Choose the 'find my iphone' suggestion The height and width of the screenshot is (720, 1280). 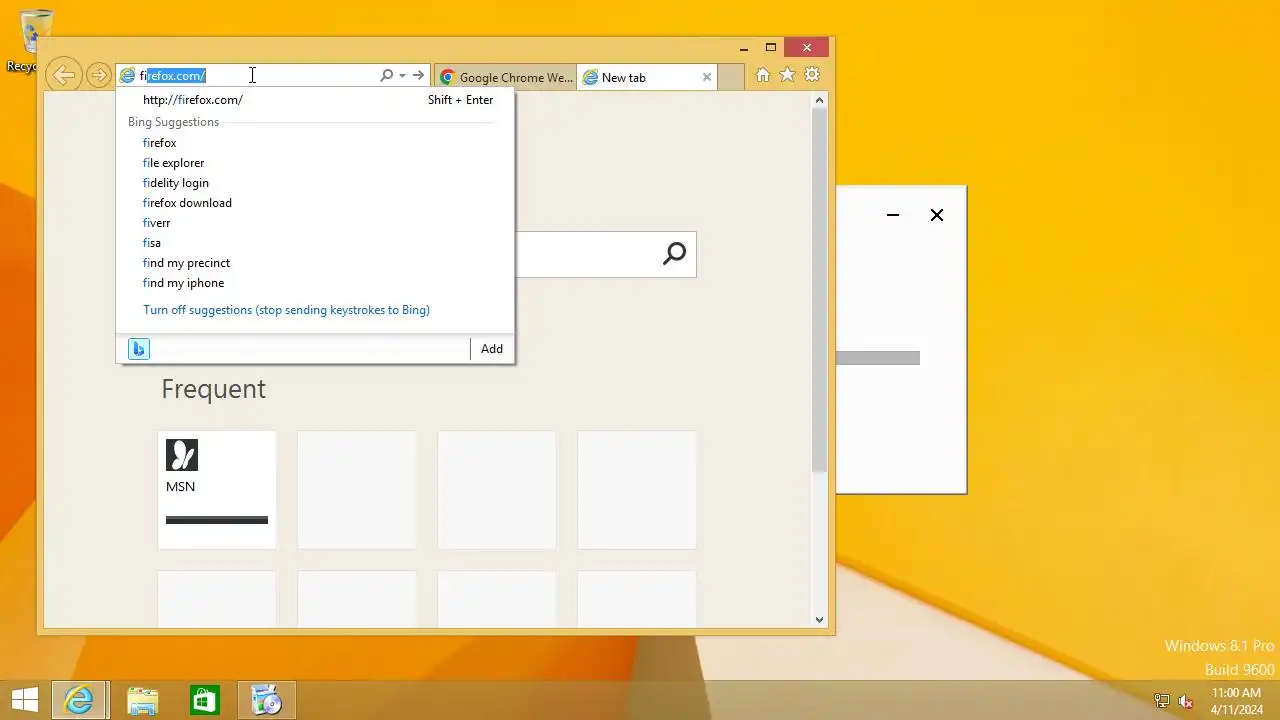pos(316,283)
